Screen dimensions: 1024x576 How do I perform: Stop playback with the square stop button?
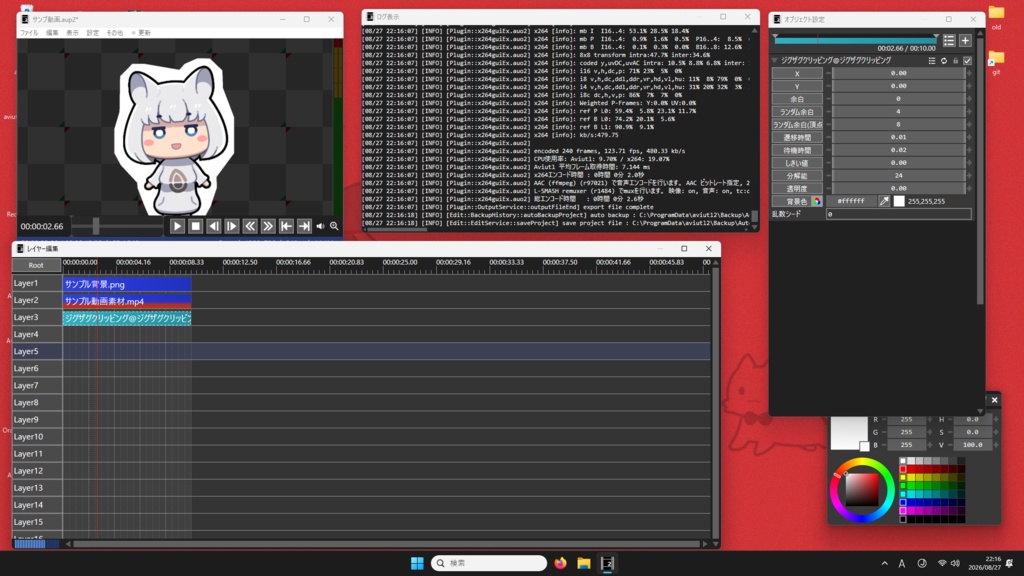(195, 226)
